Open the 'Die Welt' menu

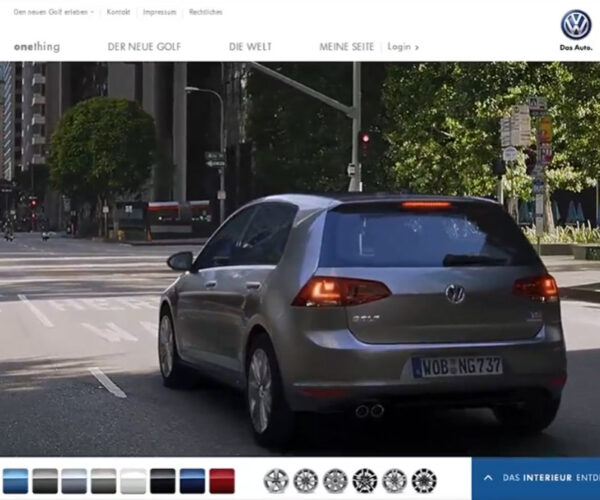(250, 47)
